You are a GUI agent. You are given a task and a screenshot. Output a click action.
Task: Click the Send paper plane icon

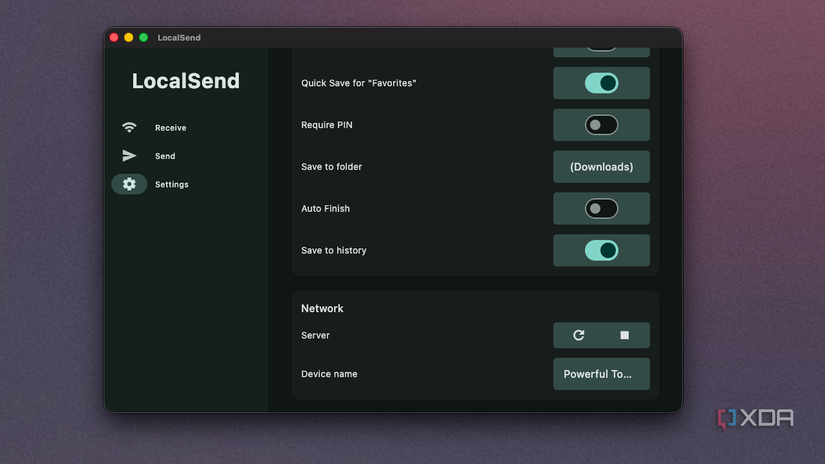129,156
